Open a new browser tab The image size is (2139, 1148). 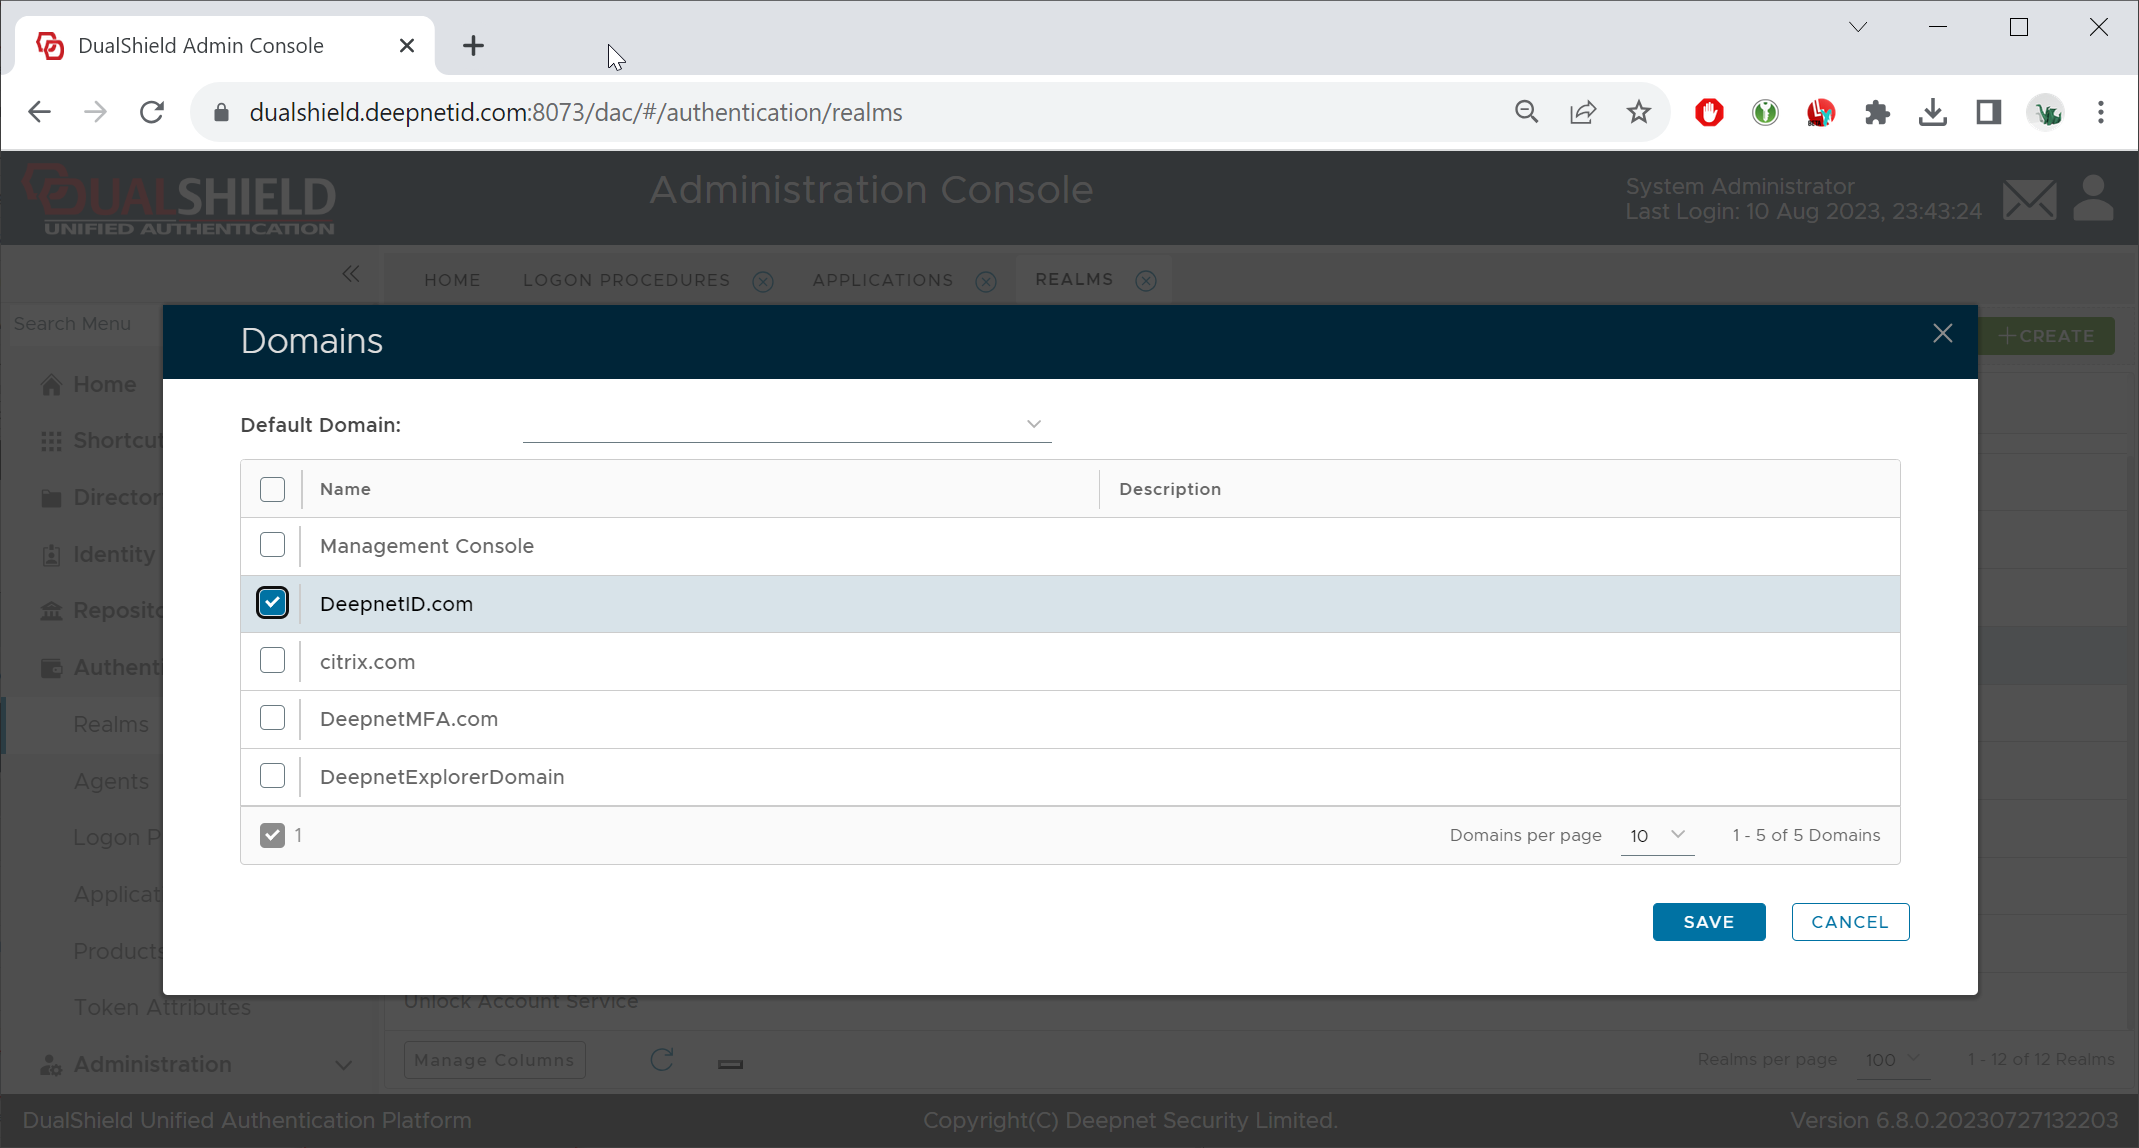[473, 46]
